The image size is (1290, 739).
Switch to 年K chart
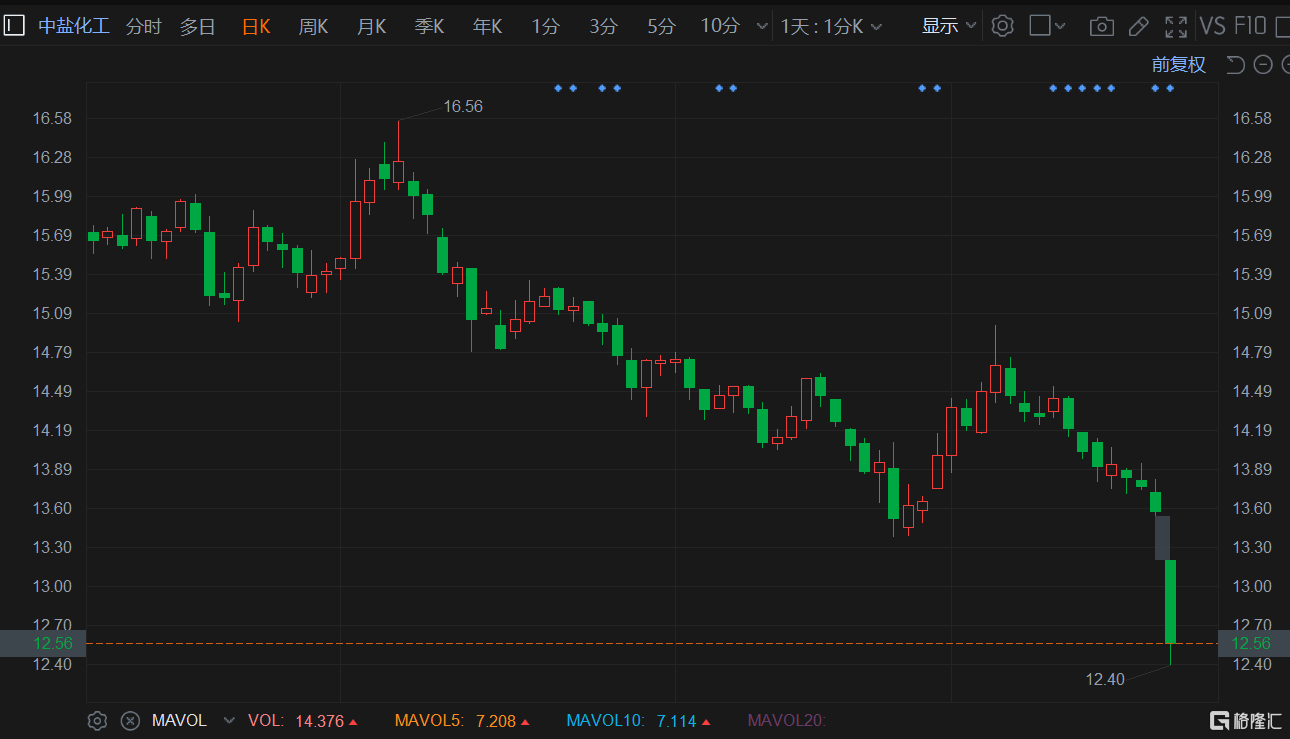click(487, 27)
